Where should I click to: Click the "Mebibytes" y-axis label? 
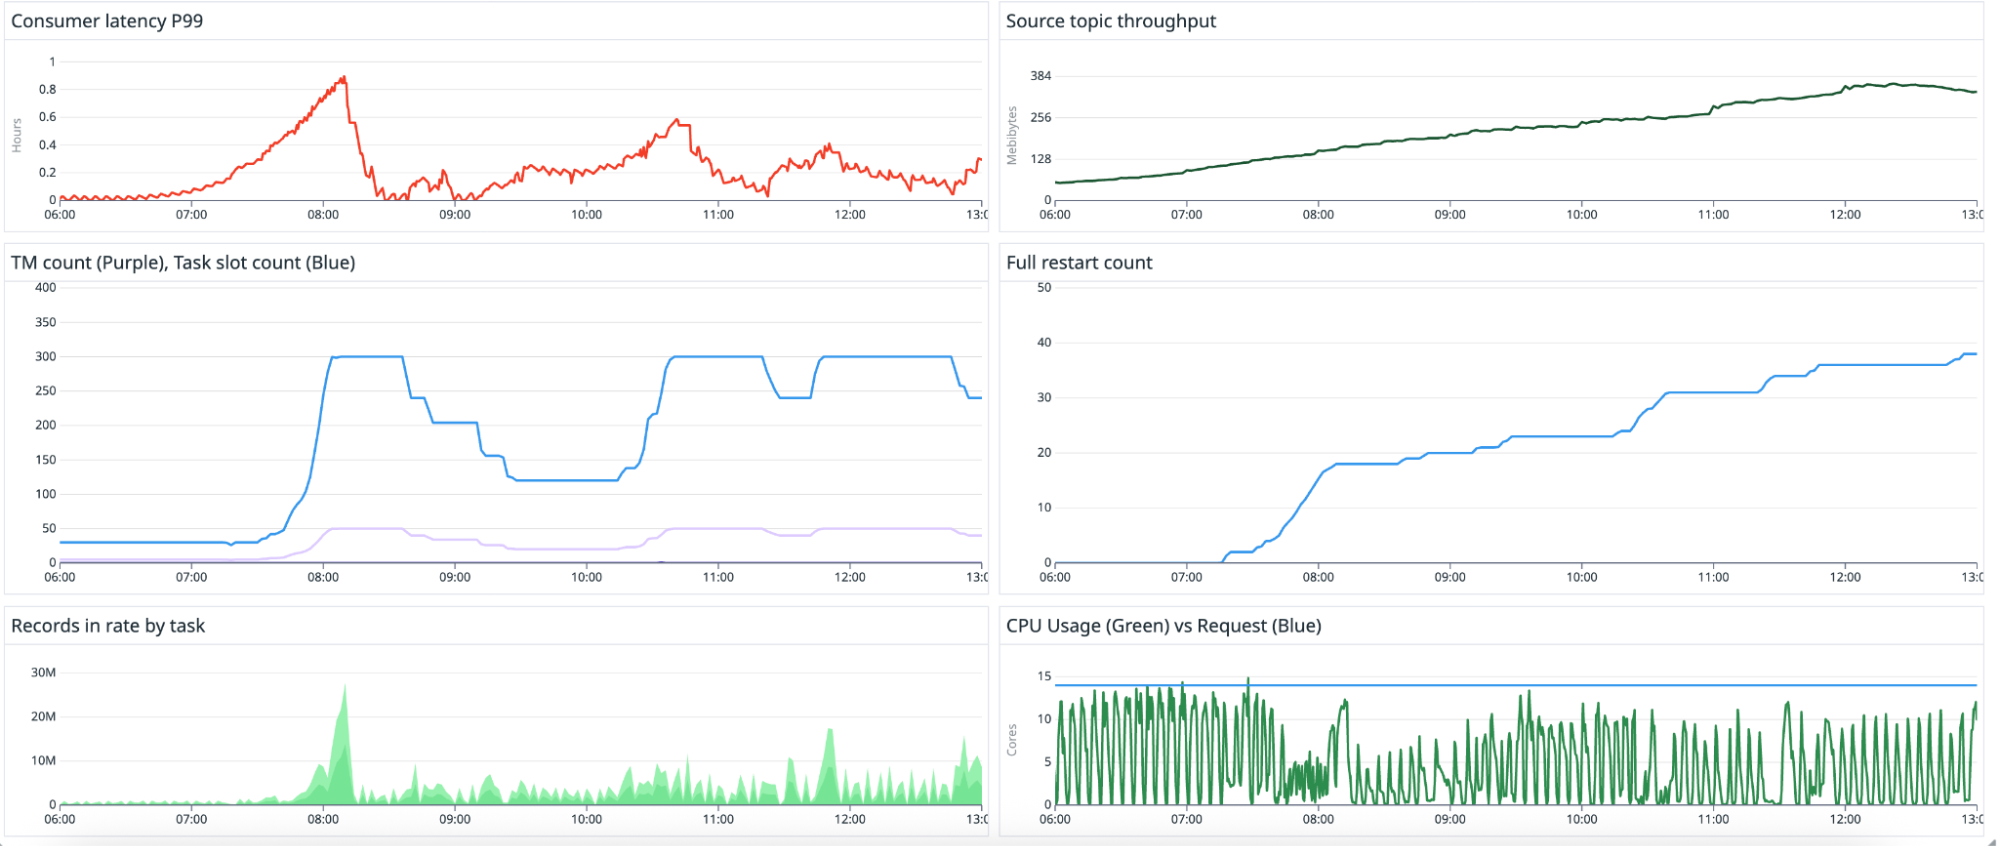pos(1012,136)
